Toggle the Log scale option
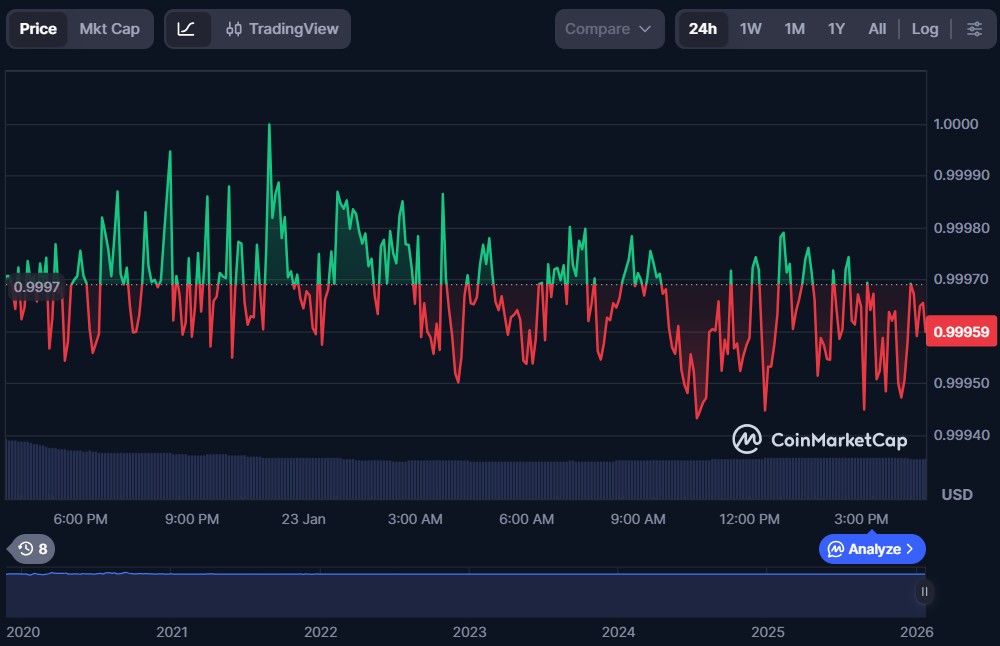 click(x=925, y=29)
